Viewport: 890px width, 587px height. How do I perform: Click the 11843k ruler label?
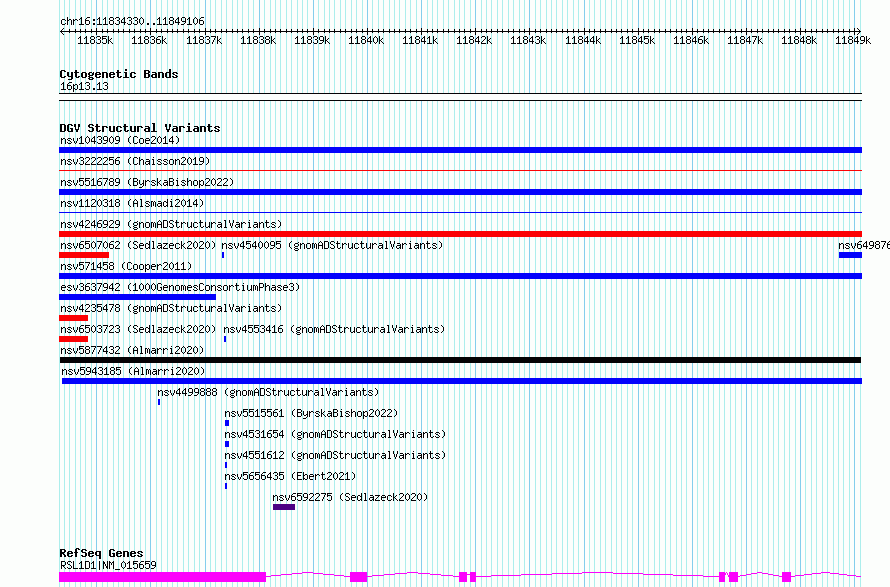coord(528,40)
